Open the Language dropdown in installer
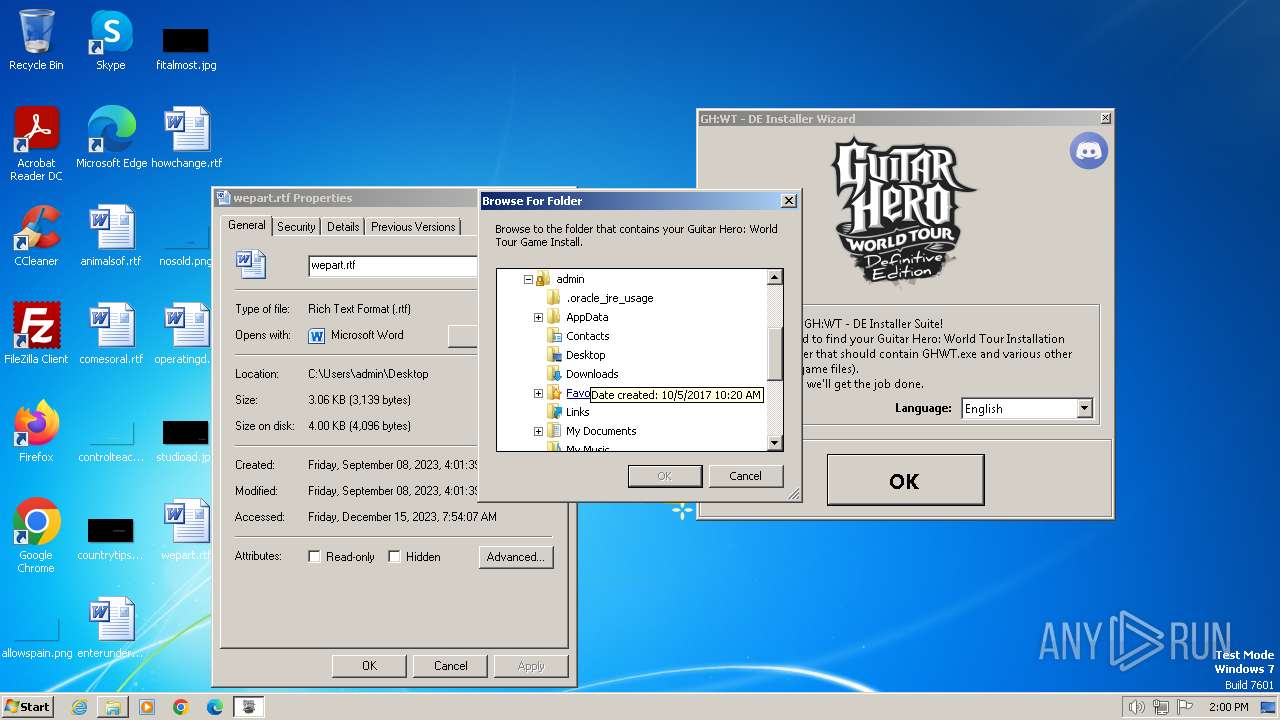 pyautogui.click(x=1084, y=409)
